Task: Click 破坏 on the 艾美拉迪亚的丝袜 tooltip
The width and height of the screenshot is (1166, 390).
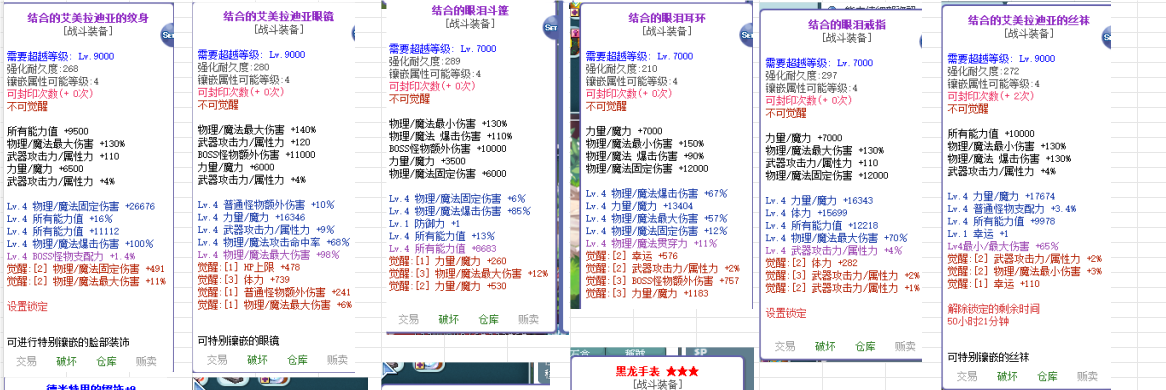Action: tap(1007, 376)
